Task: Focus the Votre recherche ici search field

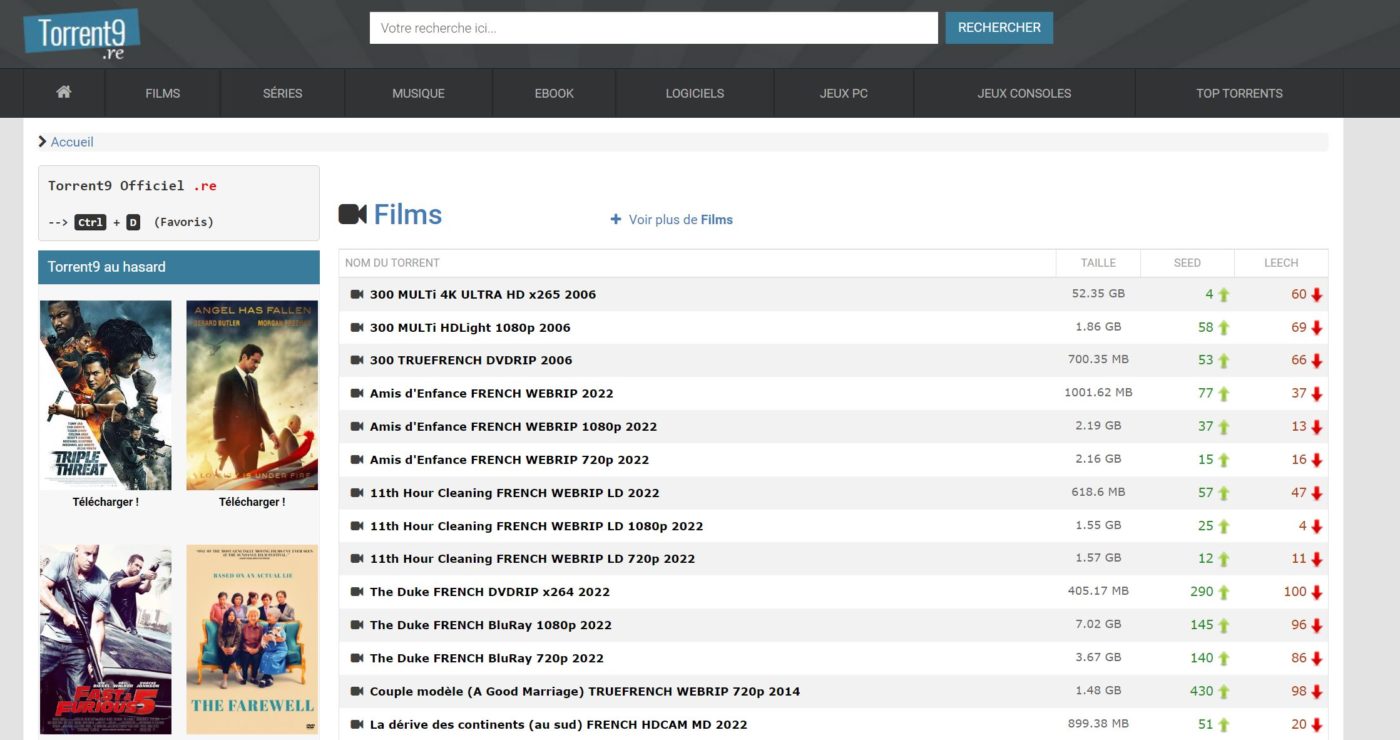Action: (654, 28)
